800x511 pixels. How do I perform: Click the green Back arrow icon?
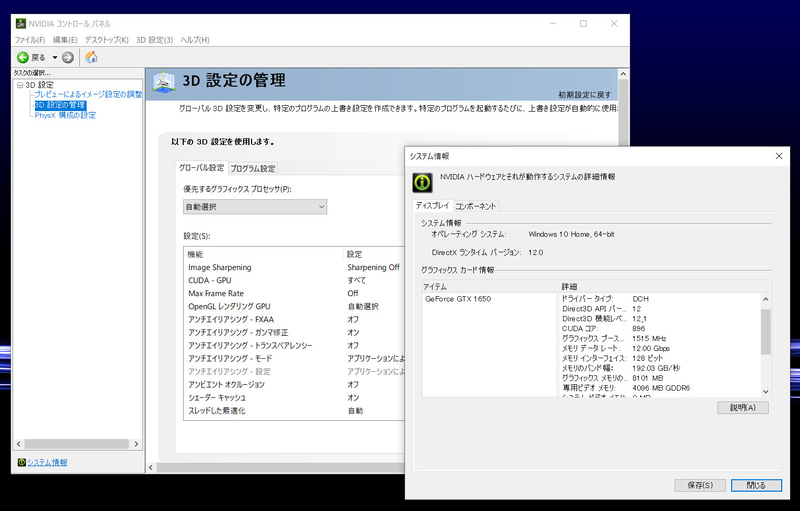coord(22,57)
